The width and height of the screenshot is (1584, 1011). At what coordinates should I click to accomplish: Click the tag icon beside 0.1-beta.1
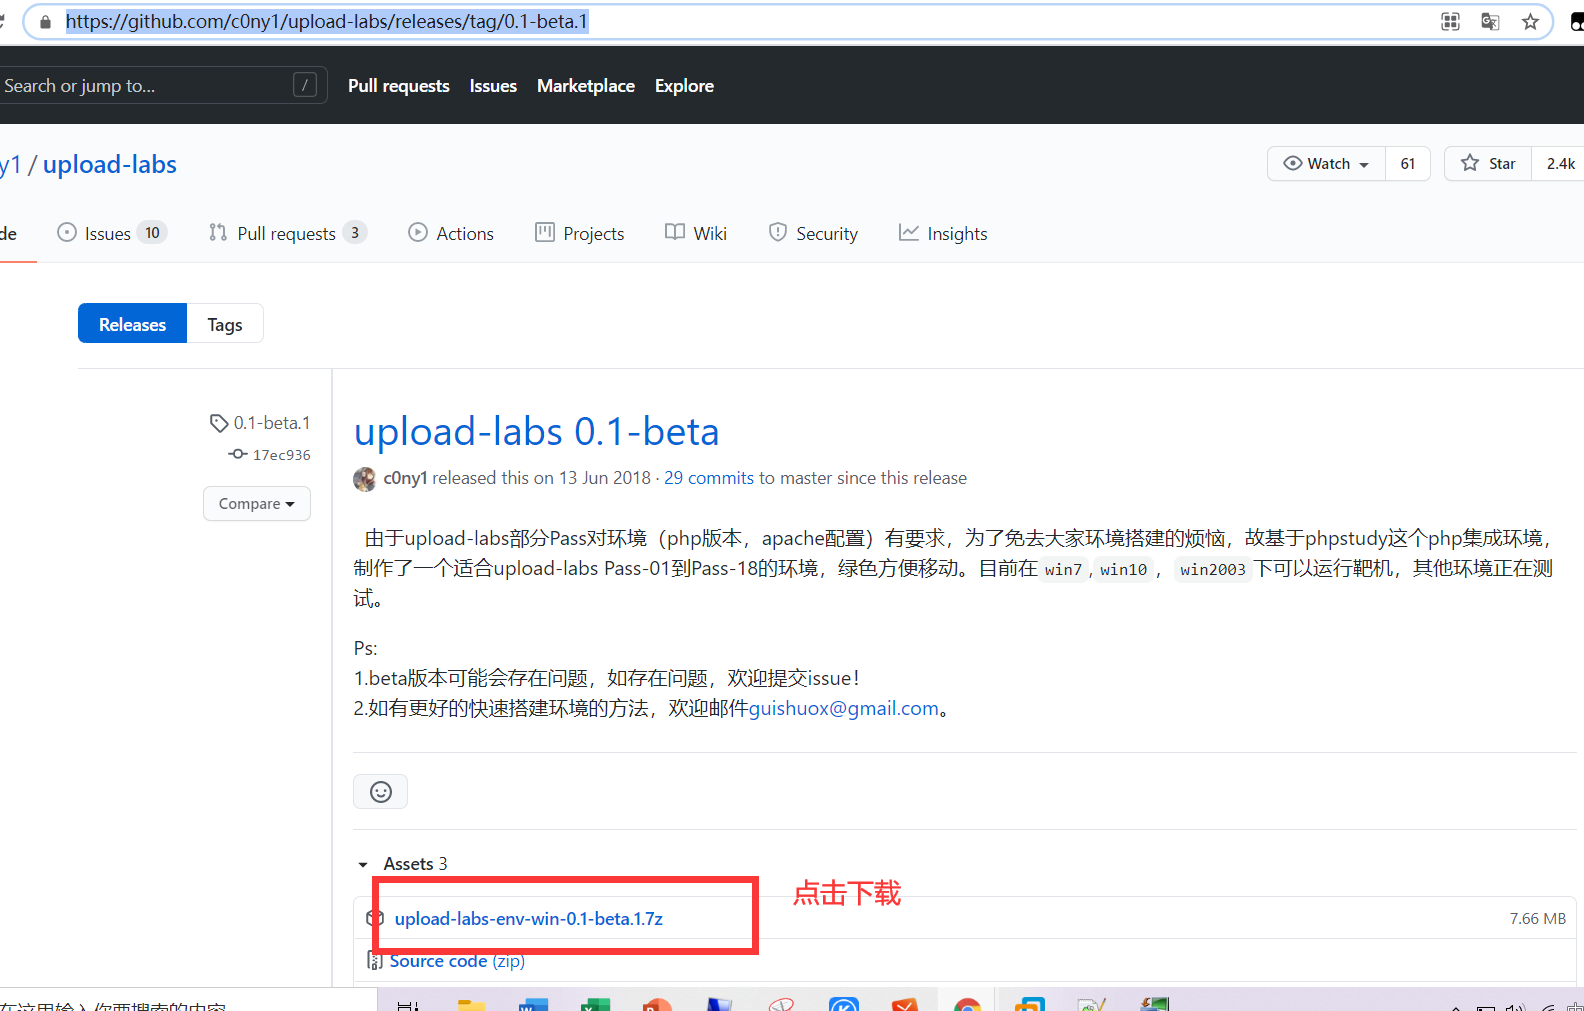(219, 423)
